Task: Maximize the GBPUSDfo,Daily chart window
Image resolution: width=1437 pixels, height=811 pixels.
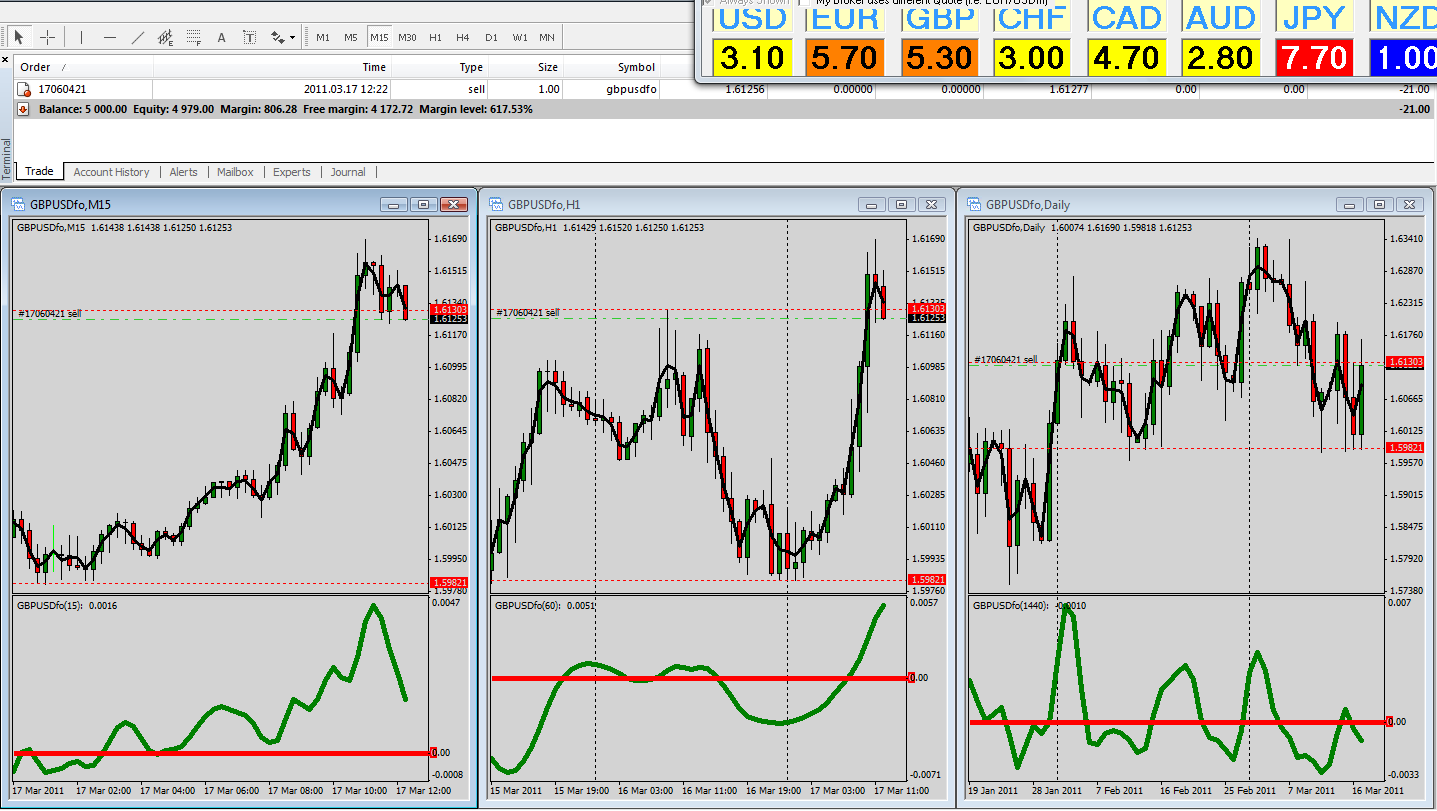Action: 1379,204
